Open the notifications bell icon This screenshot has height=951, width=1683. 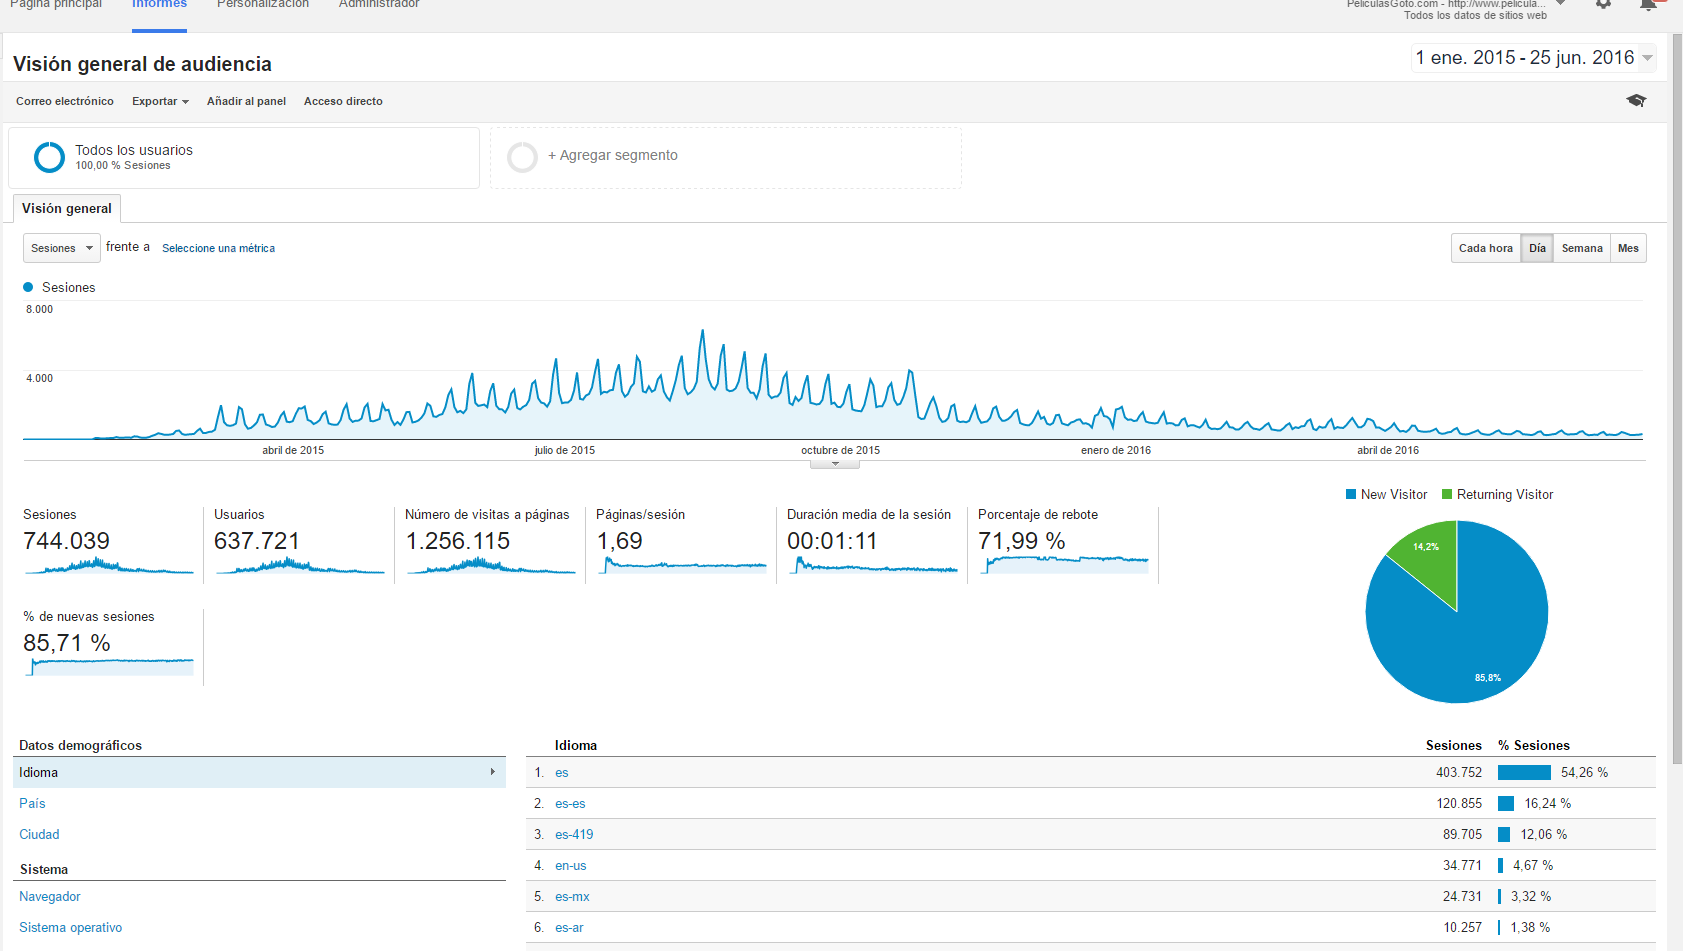[1648, 5]
